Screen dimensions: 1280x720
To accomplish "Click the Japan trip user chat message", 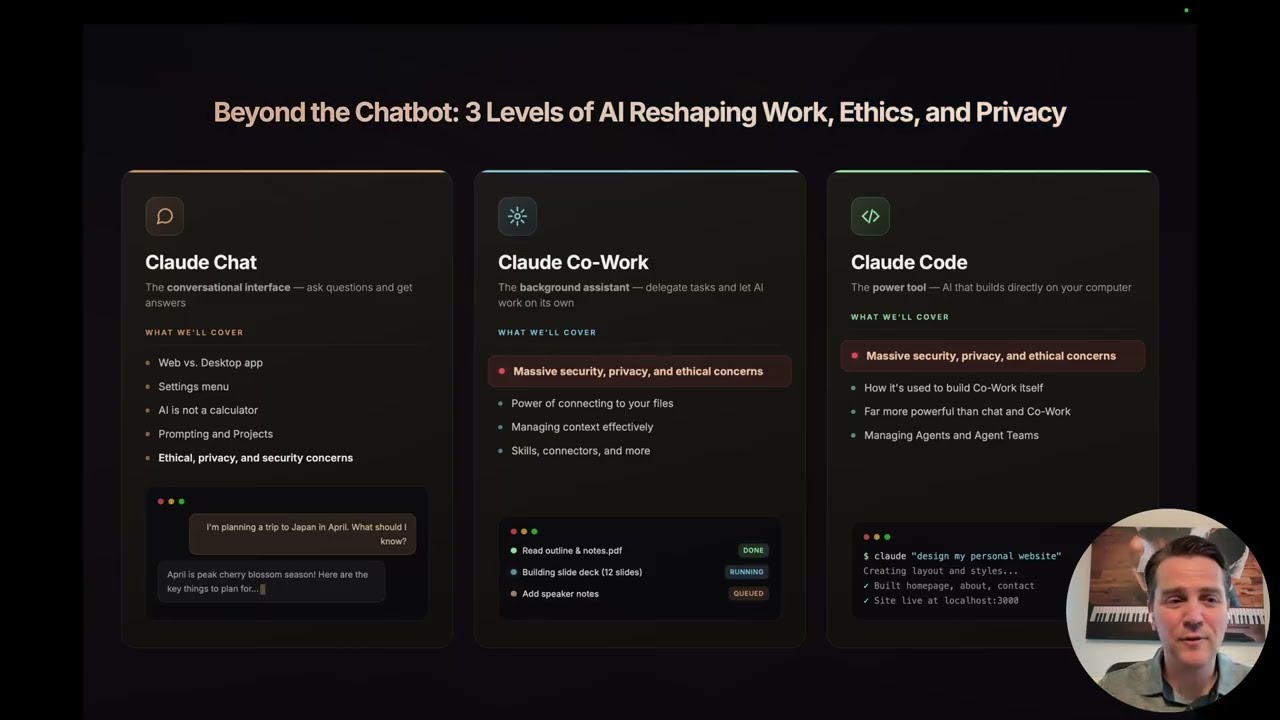I will (303, 534).
